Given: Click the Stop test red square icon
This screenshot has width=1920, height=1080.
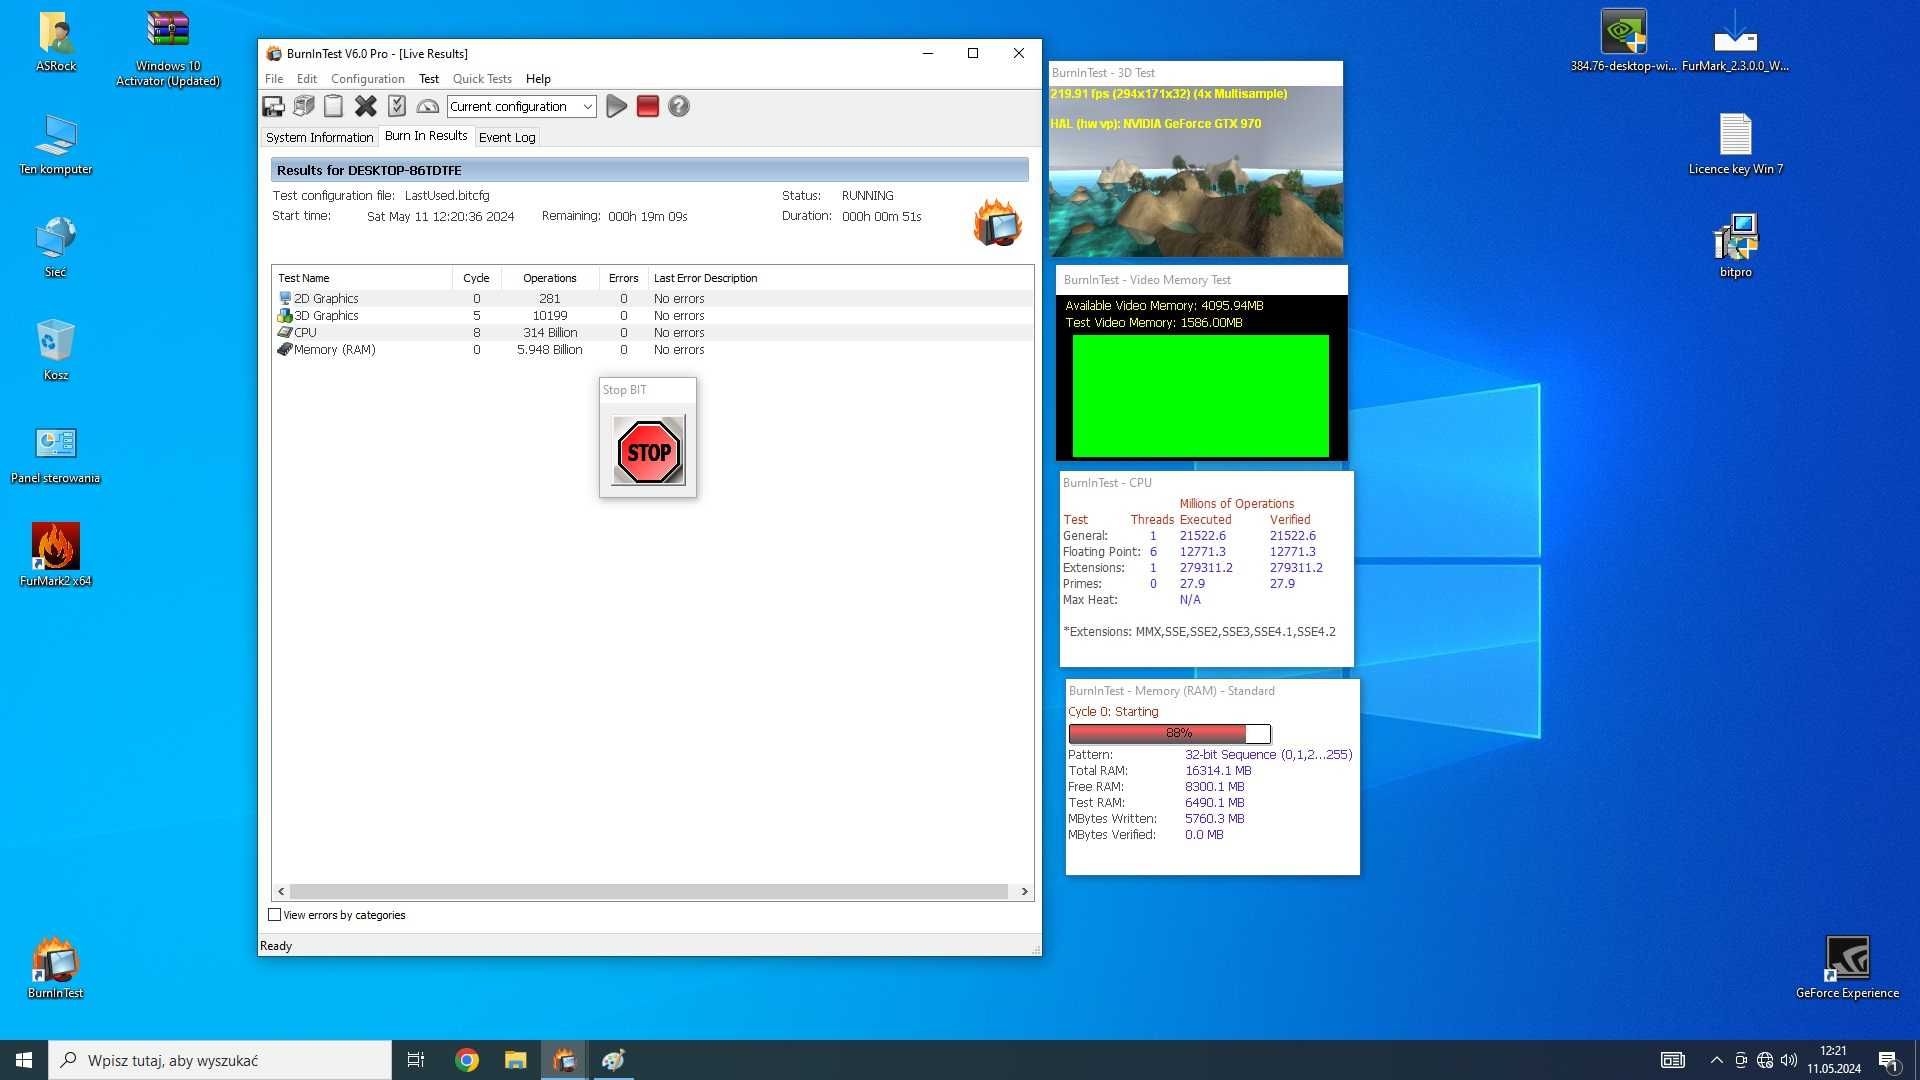Looking at the screenshot, I should [x=646, y=105].
